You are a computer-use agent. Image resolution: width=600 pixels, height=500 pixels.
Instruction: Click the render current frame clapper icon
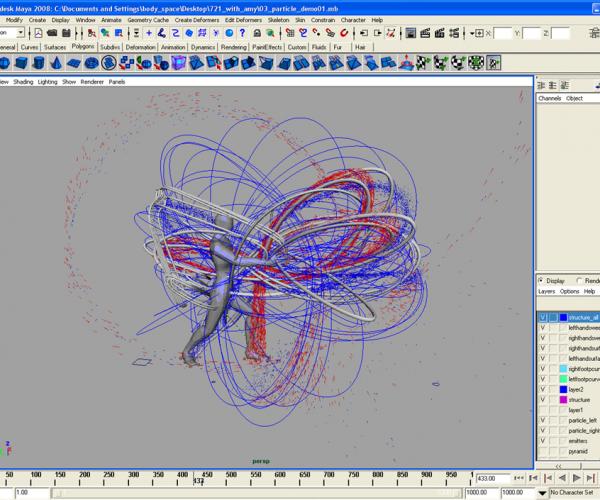click(x=425, y=33)
